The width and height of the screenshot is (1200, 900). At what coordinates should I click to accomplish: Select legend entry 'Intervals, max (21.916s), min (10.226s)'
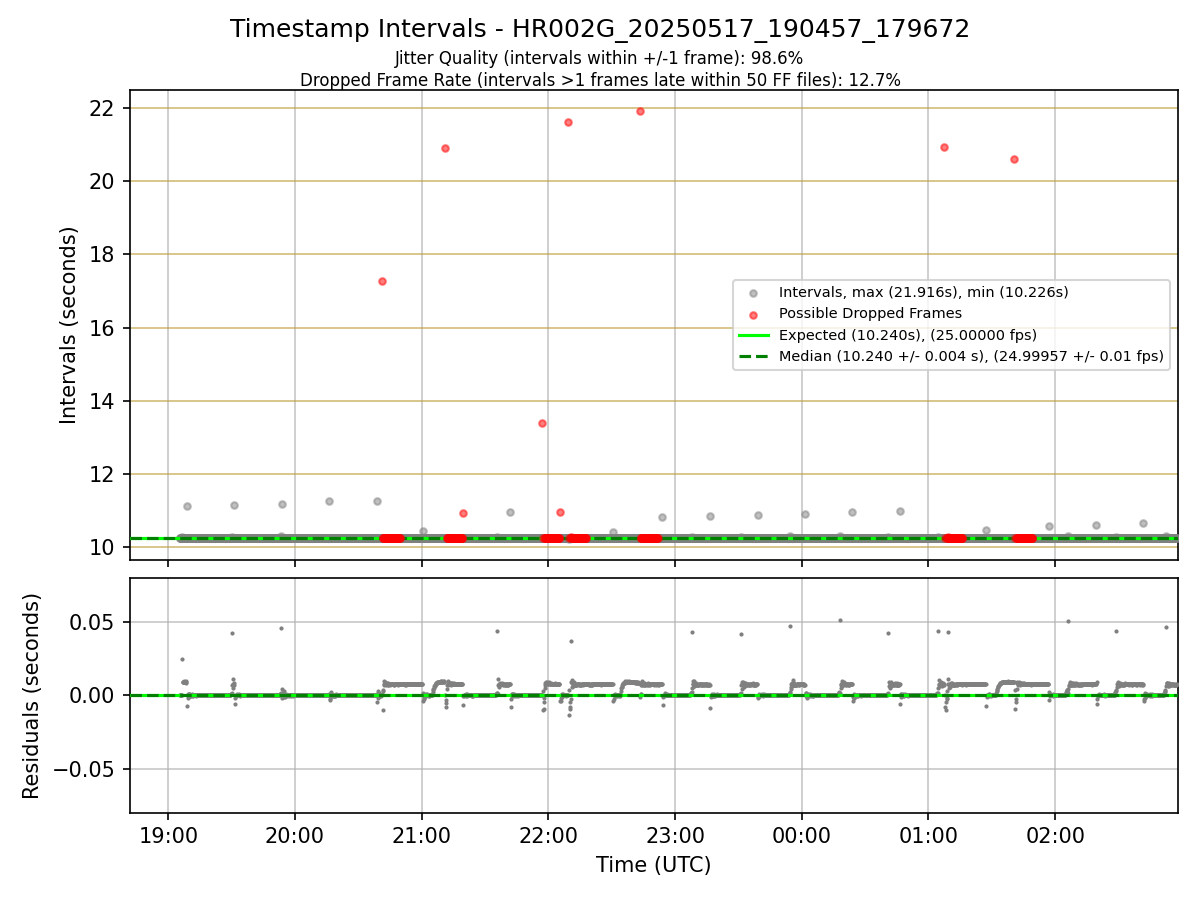(923, 292)
